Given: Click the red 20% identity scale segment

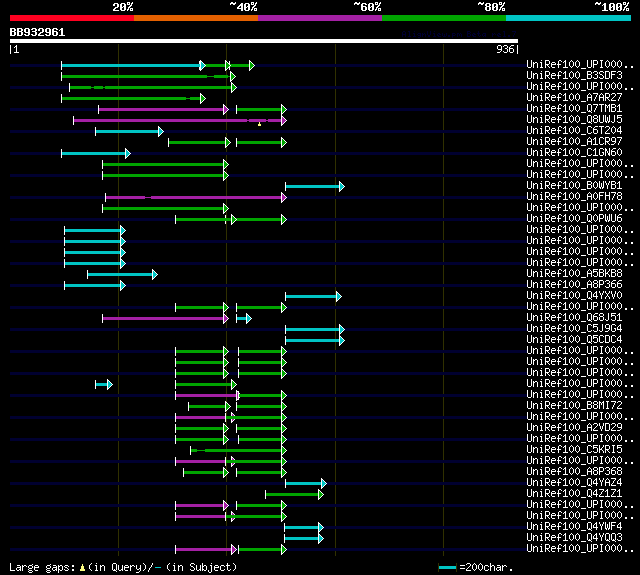Looking at the screenshot, I should coord(72,18).
